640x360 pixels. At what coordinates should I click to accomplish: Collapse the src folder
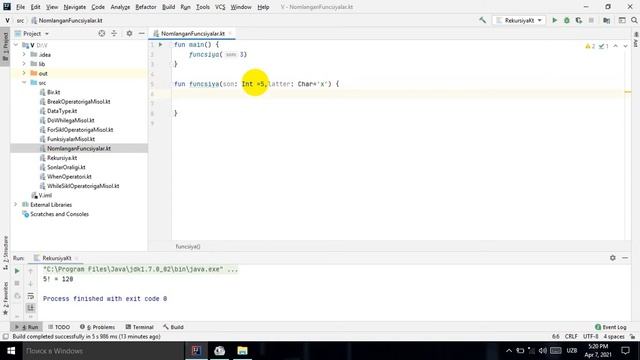[24, 82]
